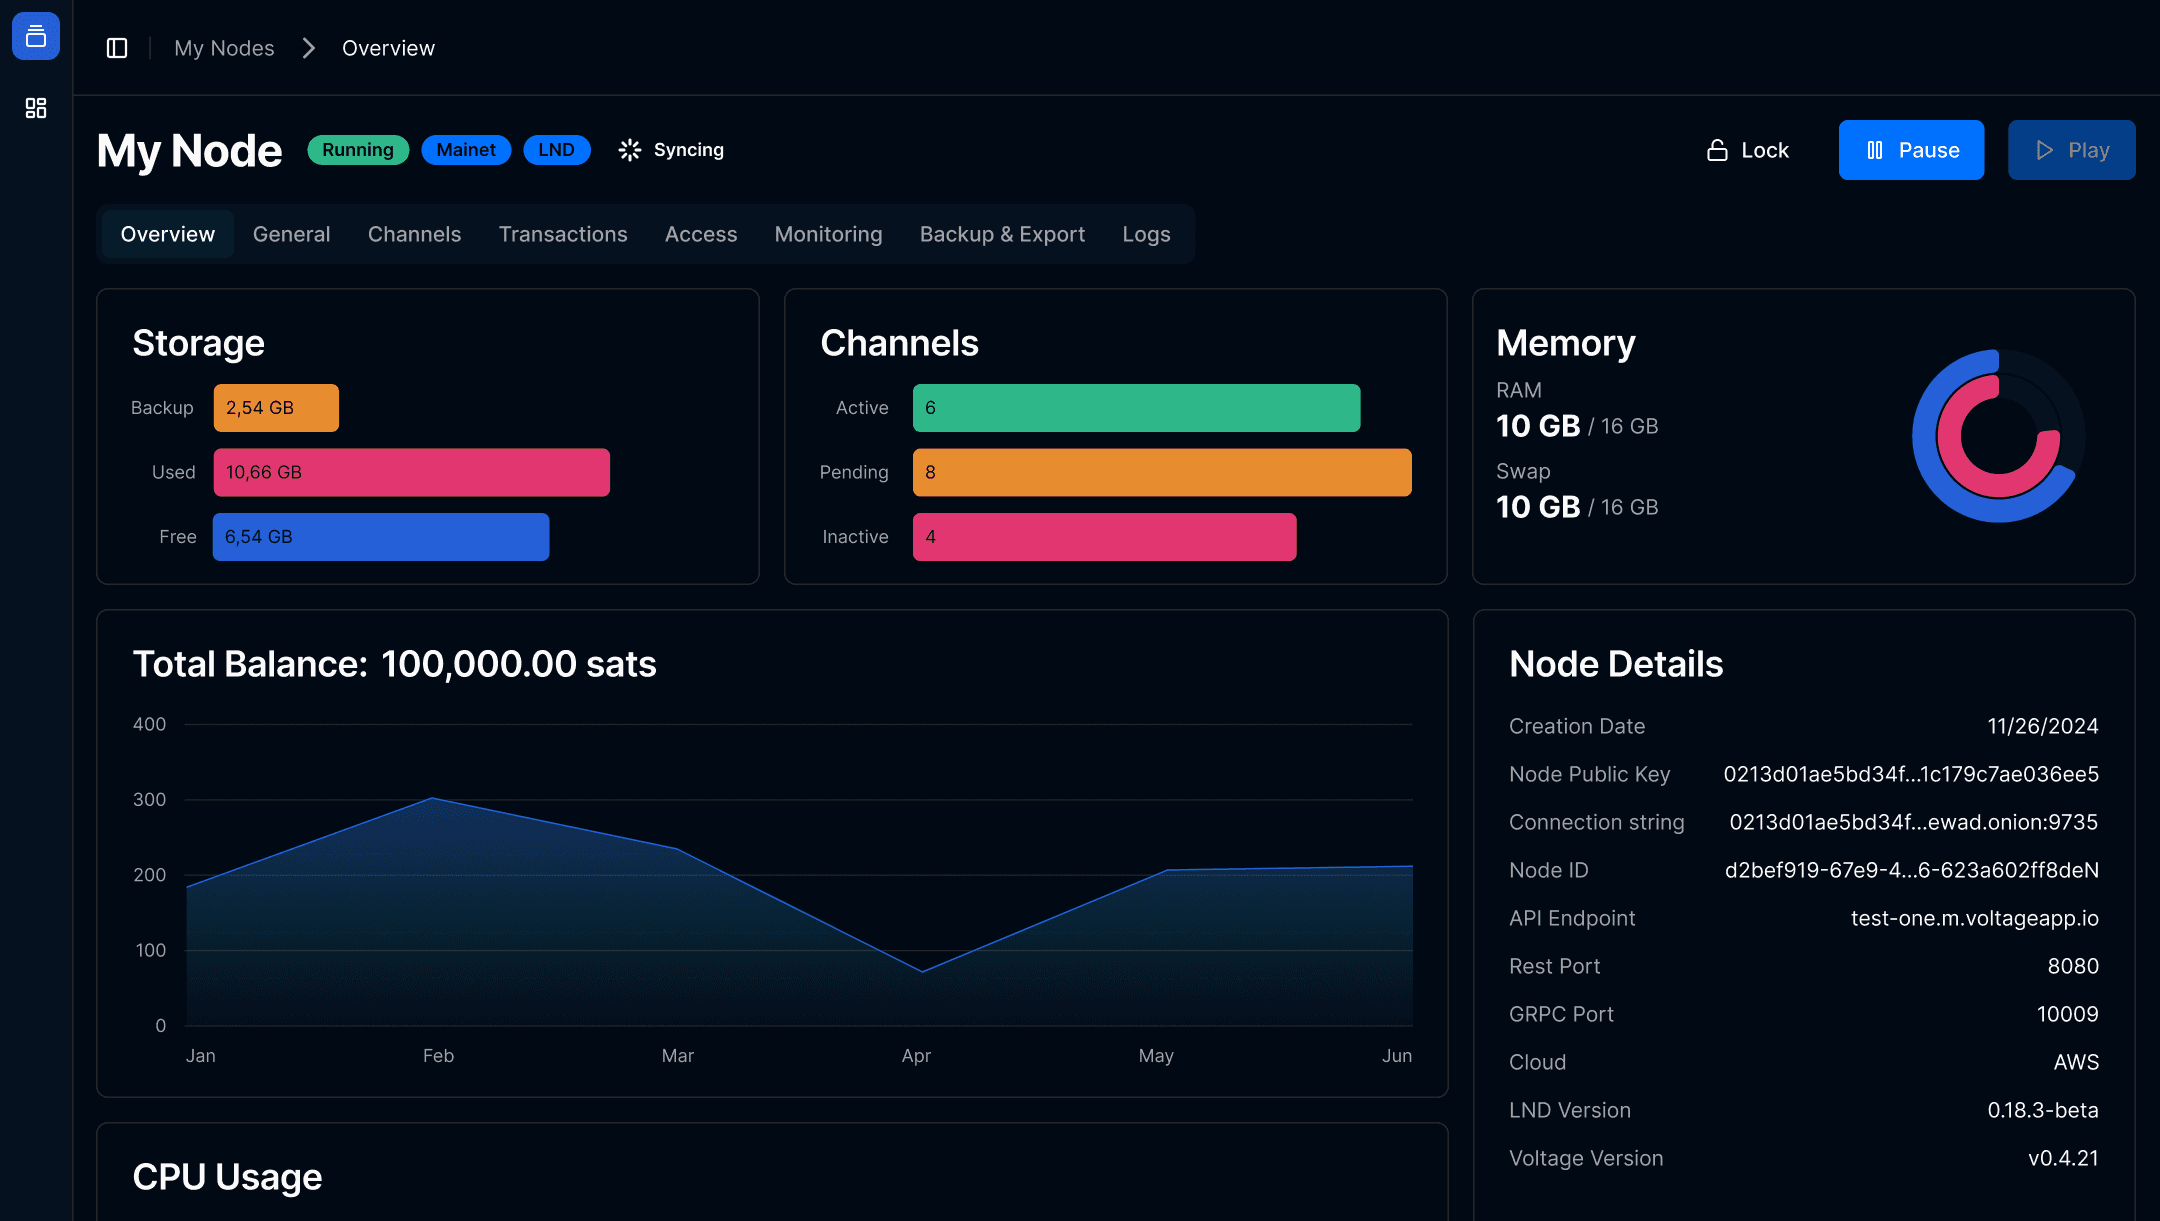Click the balance chart's Apr low point
The image size is (2160, 1221).
coord(922,971)
